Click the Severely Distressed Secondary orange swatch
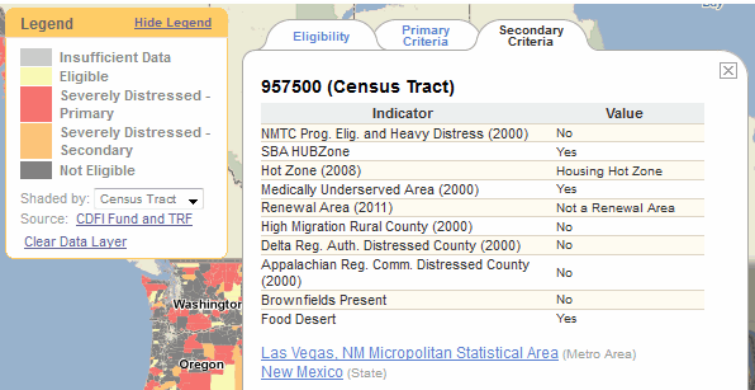 tap(36, 141)
